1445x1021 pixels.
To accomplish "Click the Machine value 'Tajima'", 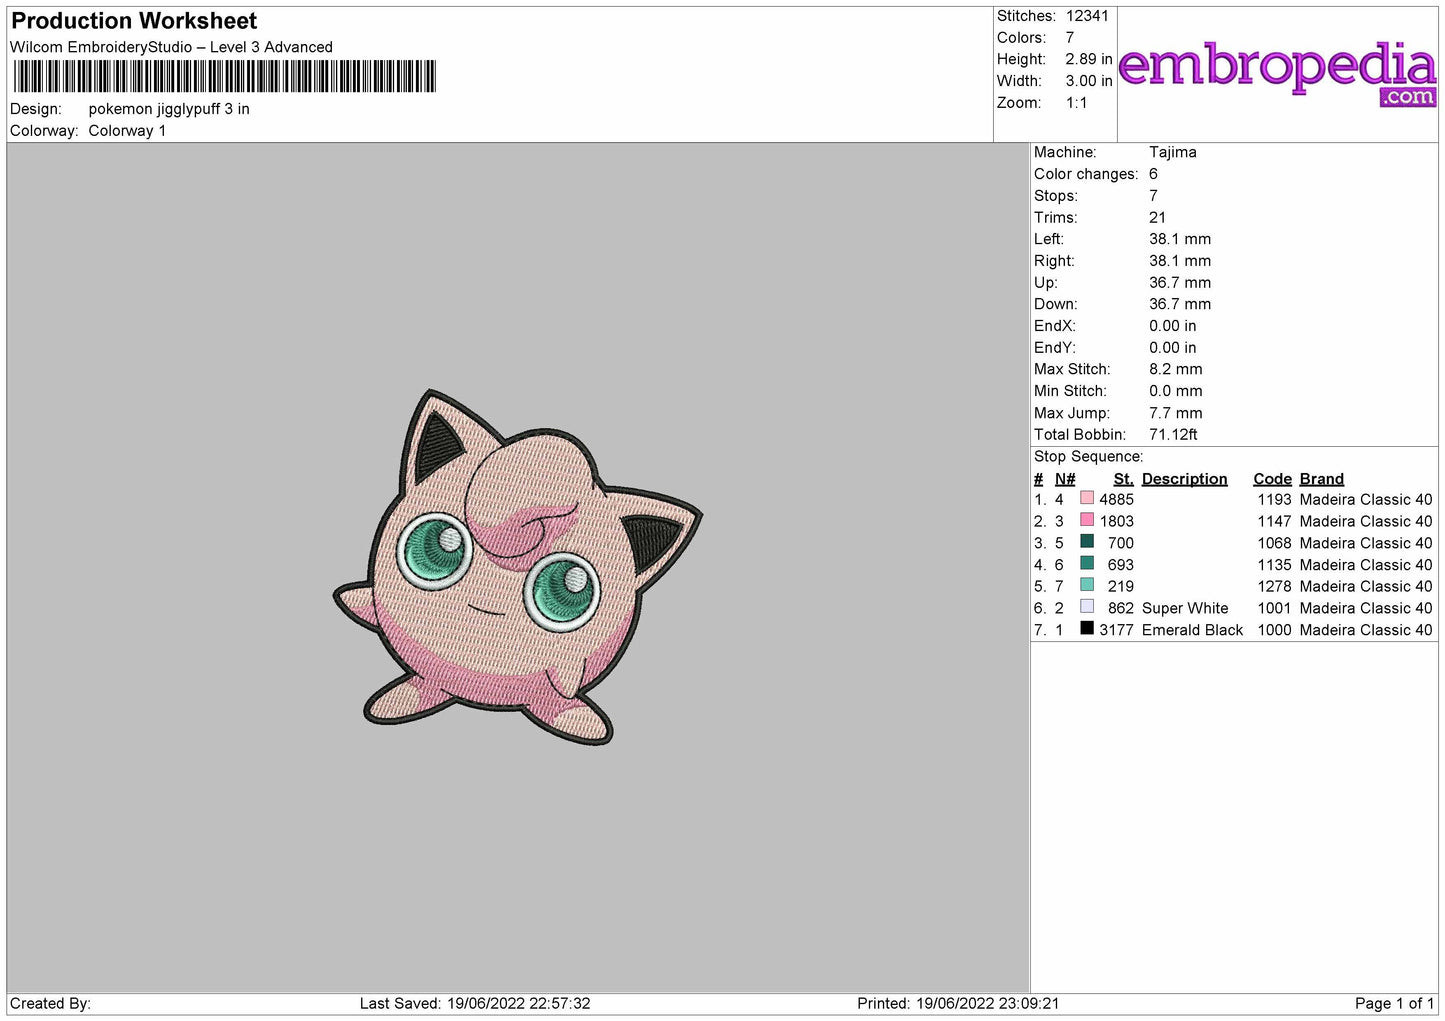I will (1173, 152).
